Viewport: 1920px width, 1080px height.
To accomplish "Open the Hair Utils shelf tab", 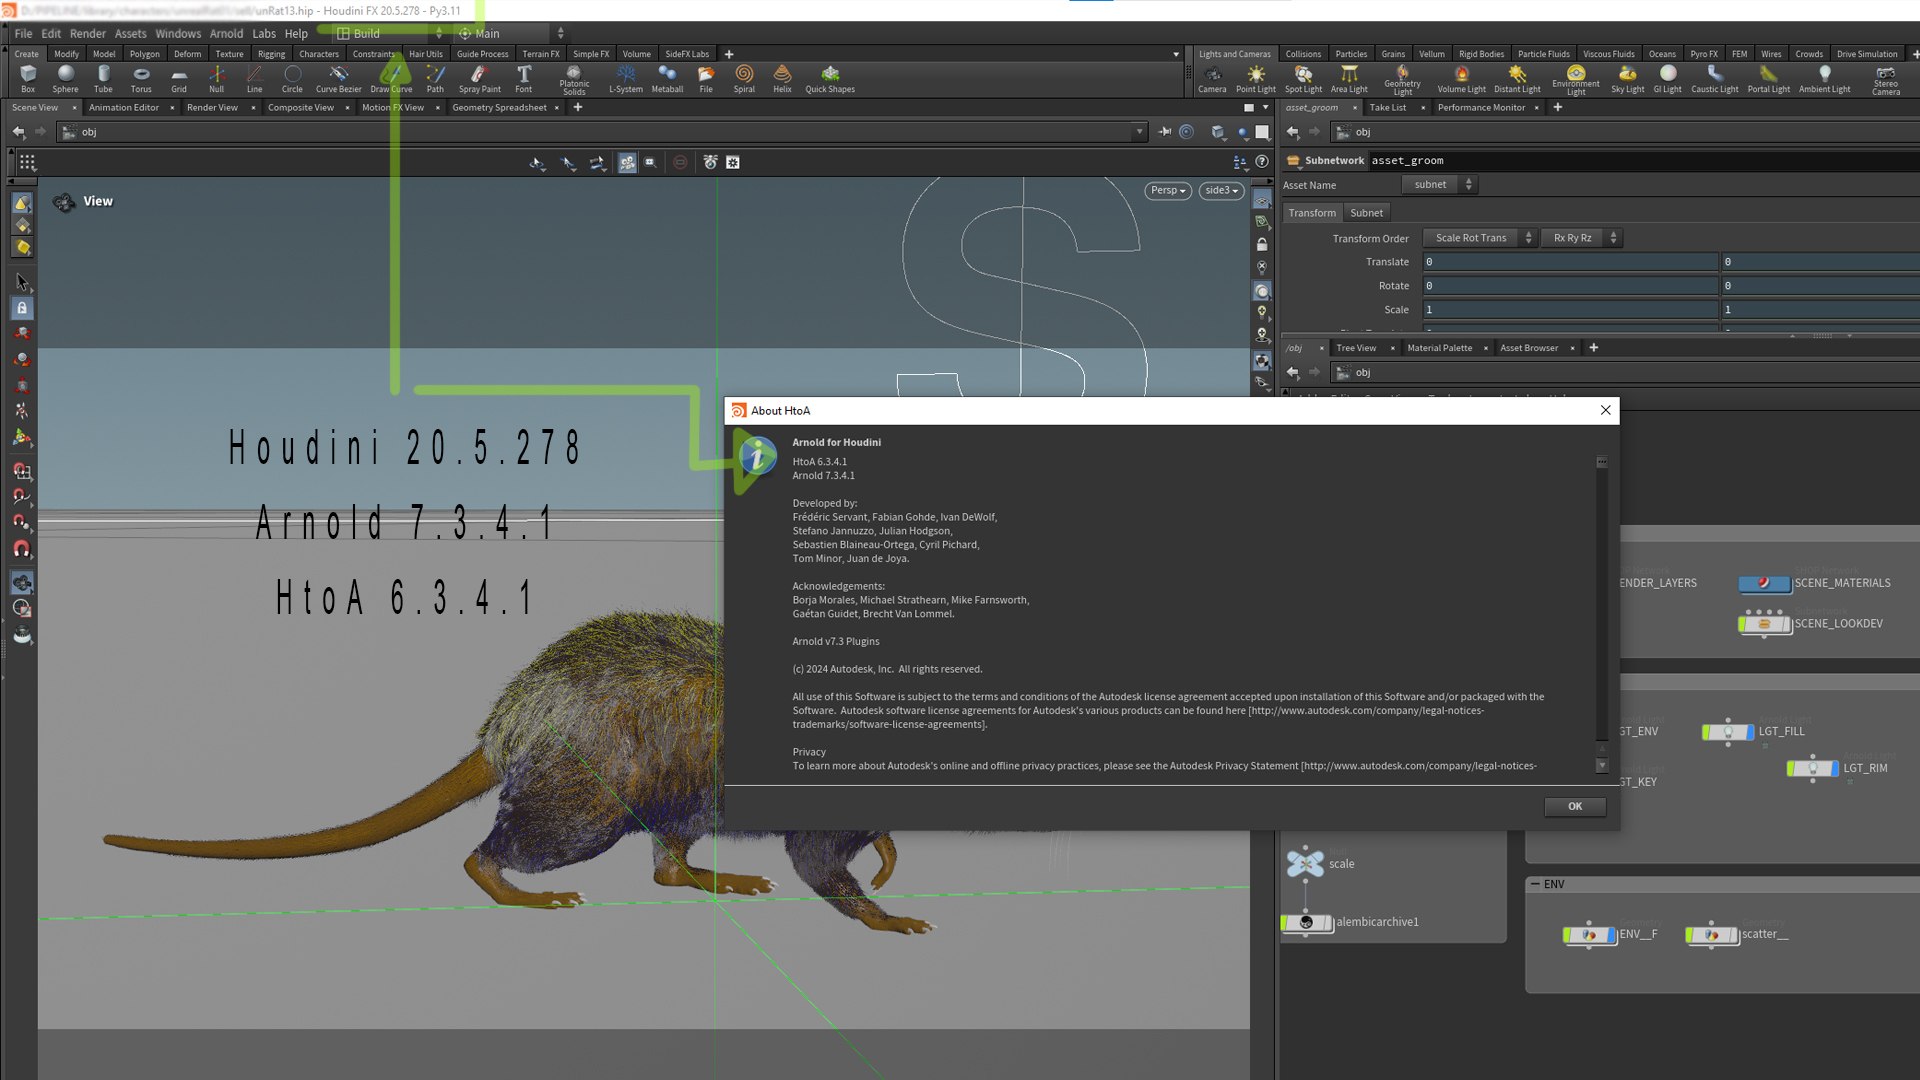I will pos(425,54).
